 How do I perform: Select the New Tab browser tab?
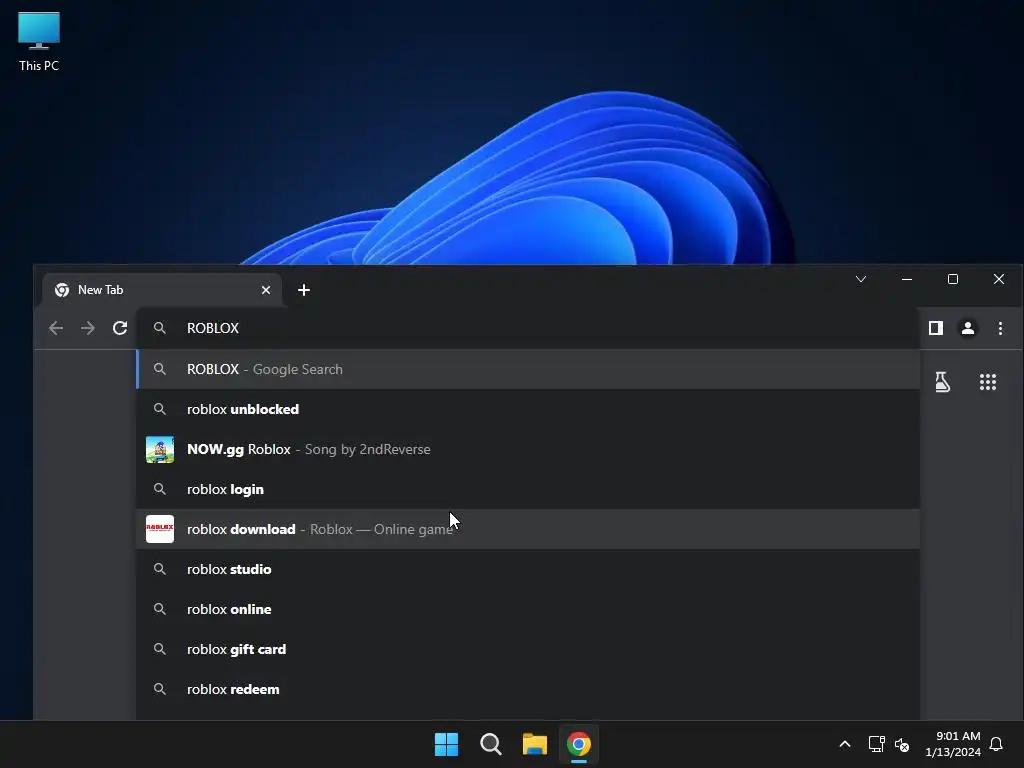(162, 290)
